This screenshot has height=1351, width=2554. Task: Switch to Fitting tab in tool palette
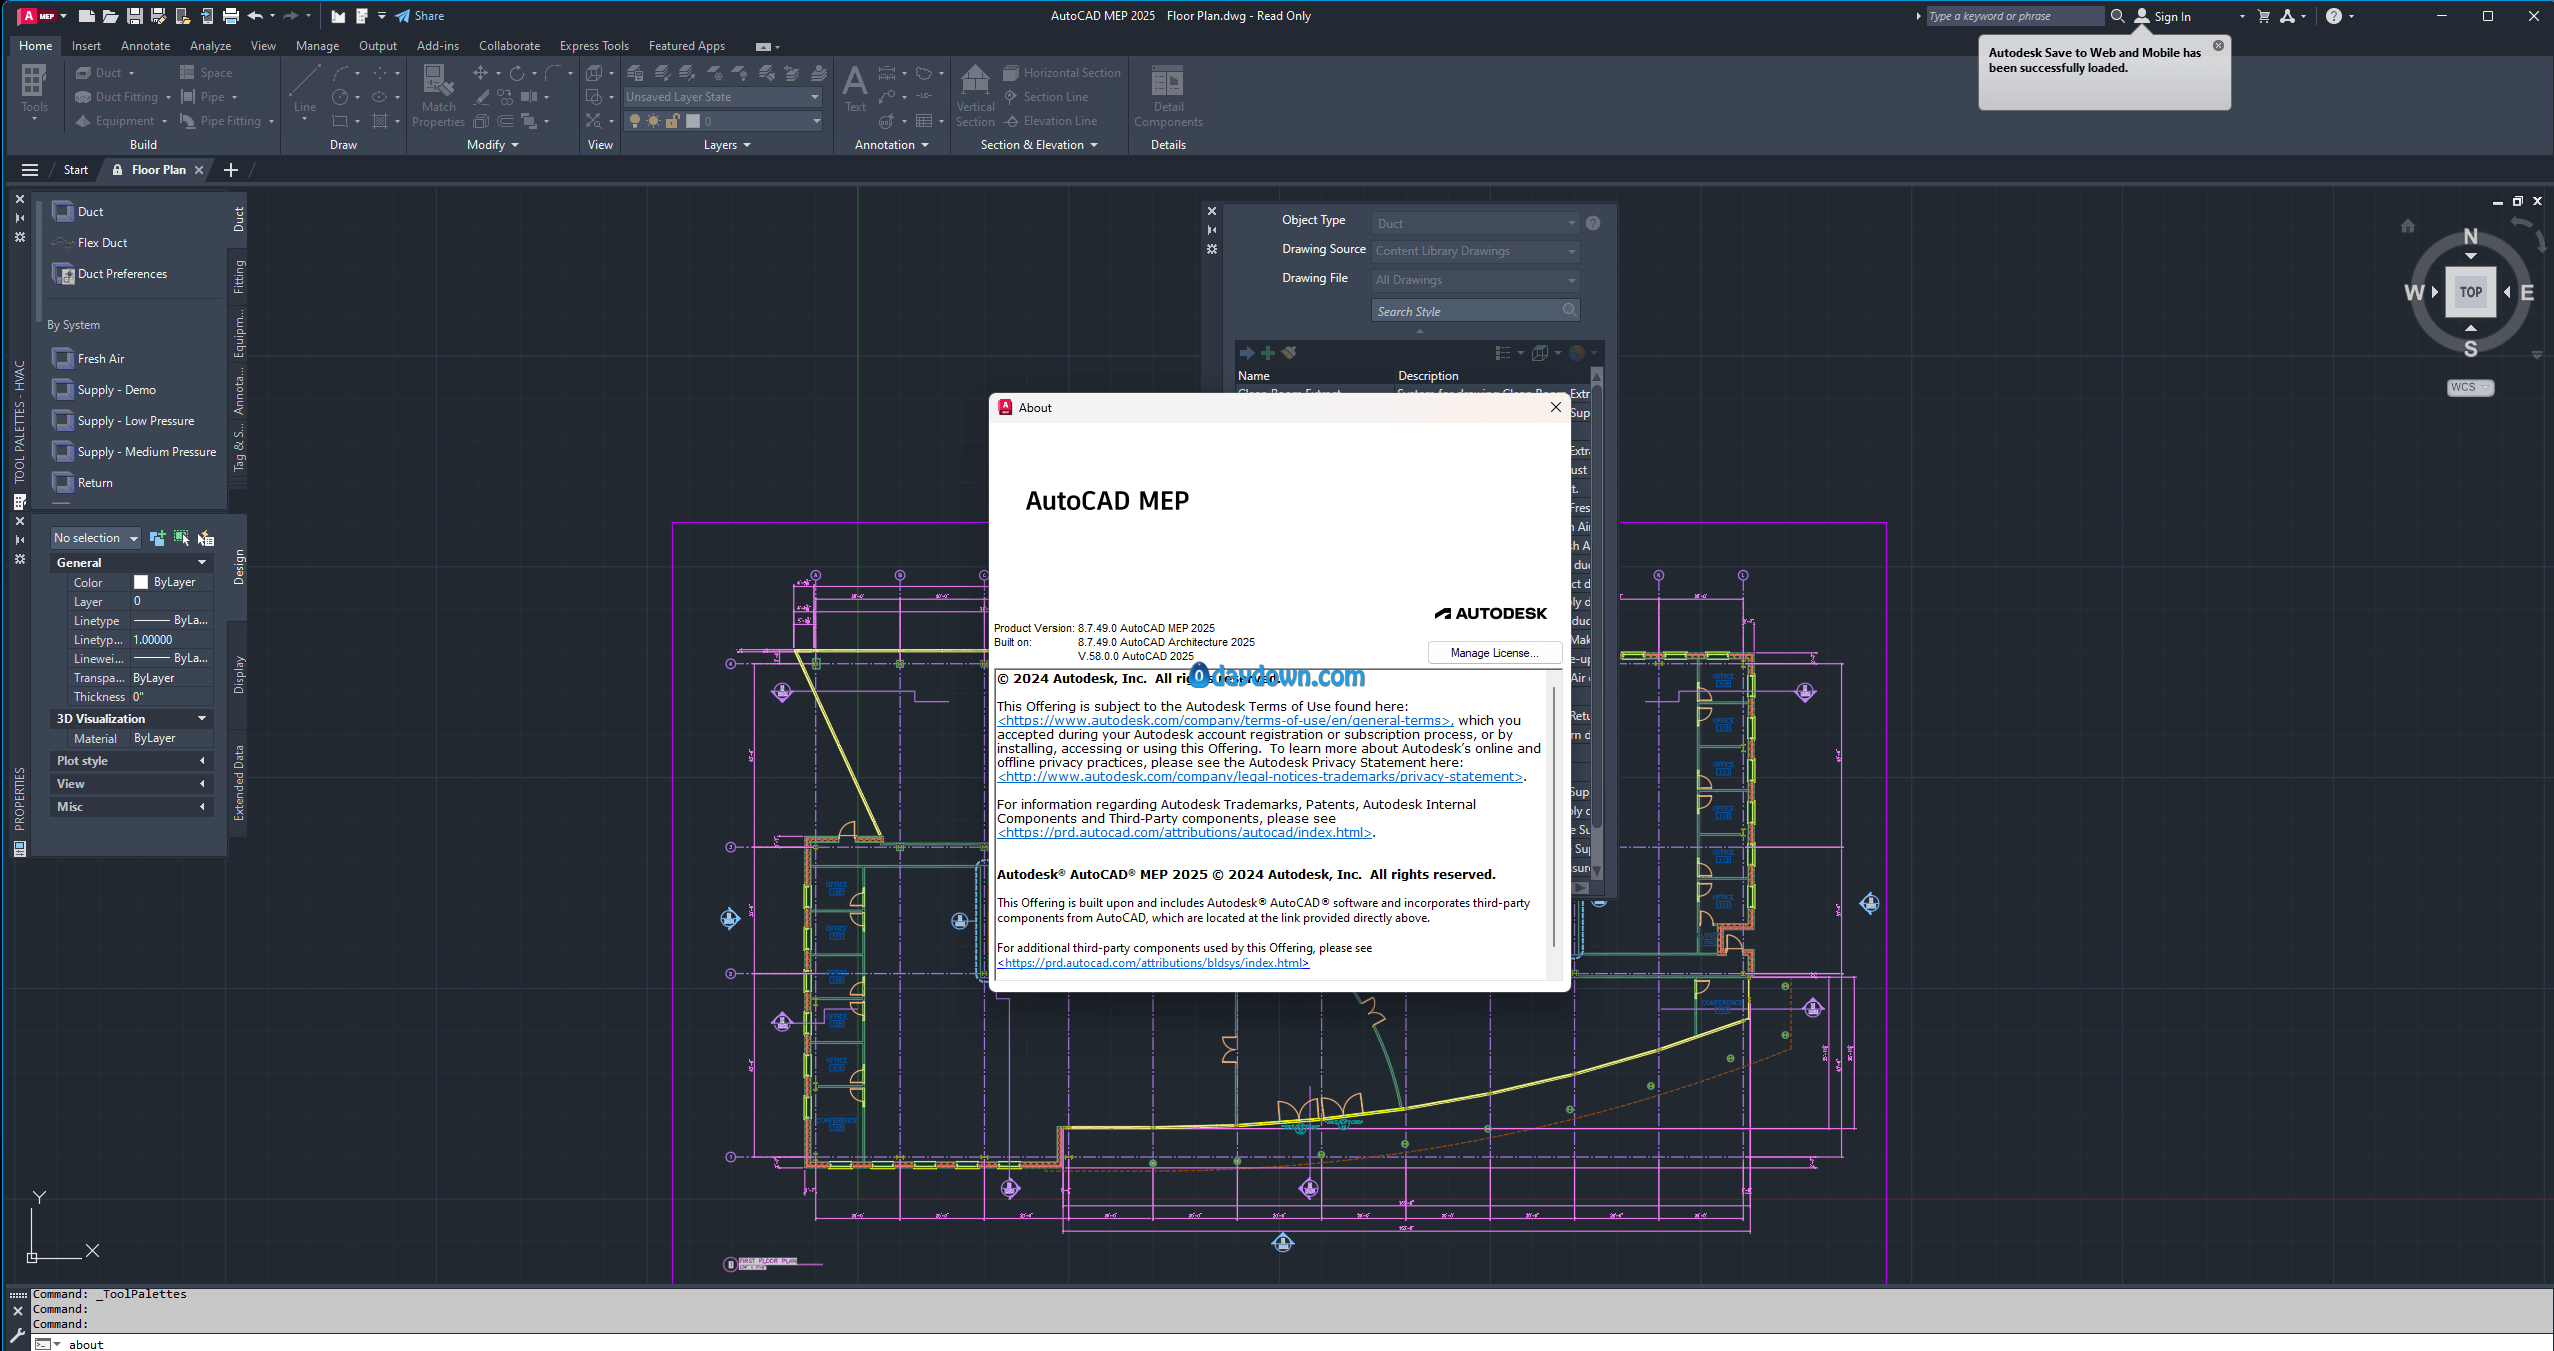point(239,277)
